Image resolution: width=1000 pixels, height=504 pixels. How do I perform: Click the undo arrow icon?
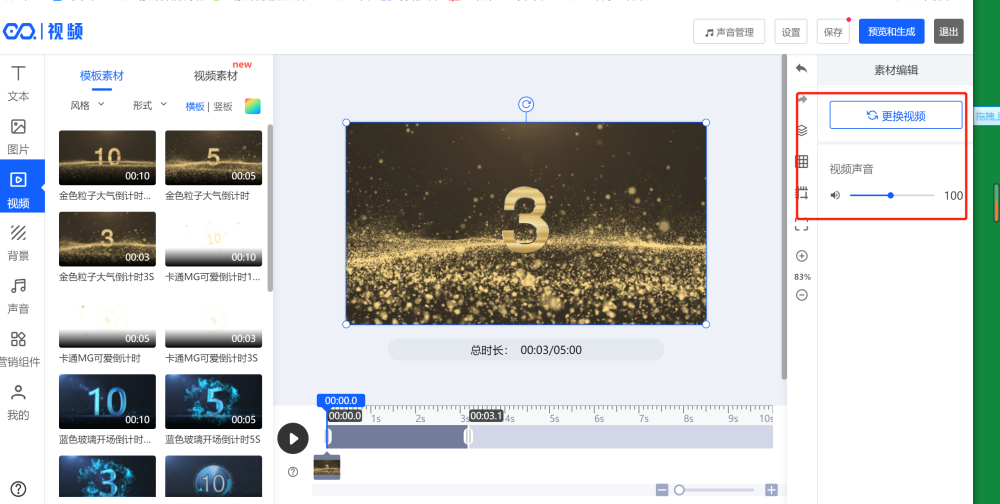click(x=801, y=68)
